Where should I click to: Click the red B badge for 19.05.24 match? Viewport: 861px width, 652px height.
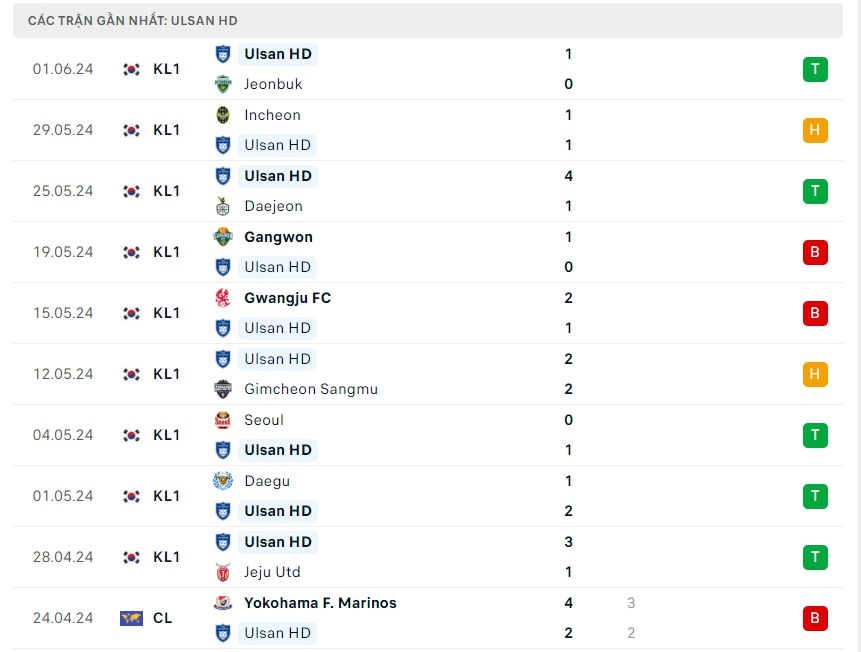pos(815,252)
